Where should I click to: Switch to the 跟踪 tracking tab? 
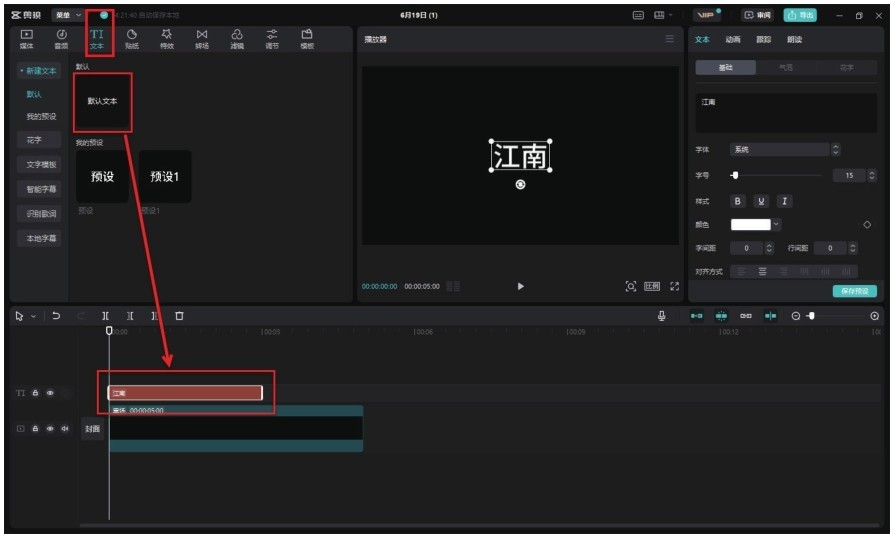pyautogui.click(x=764, y=39)
